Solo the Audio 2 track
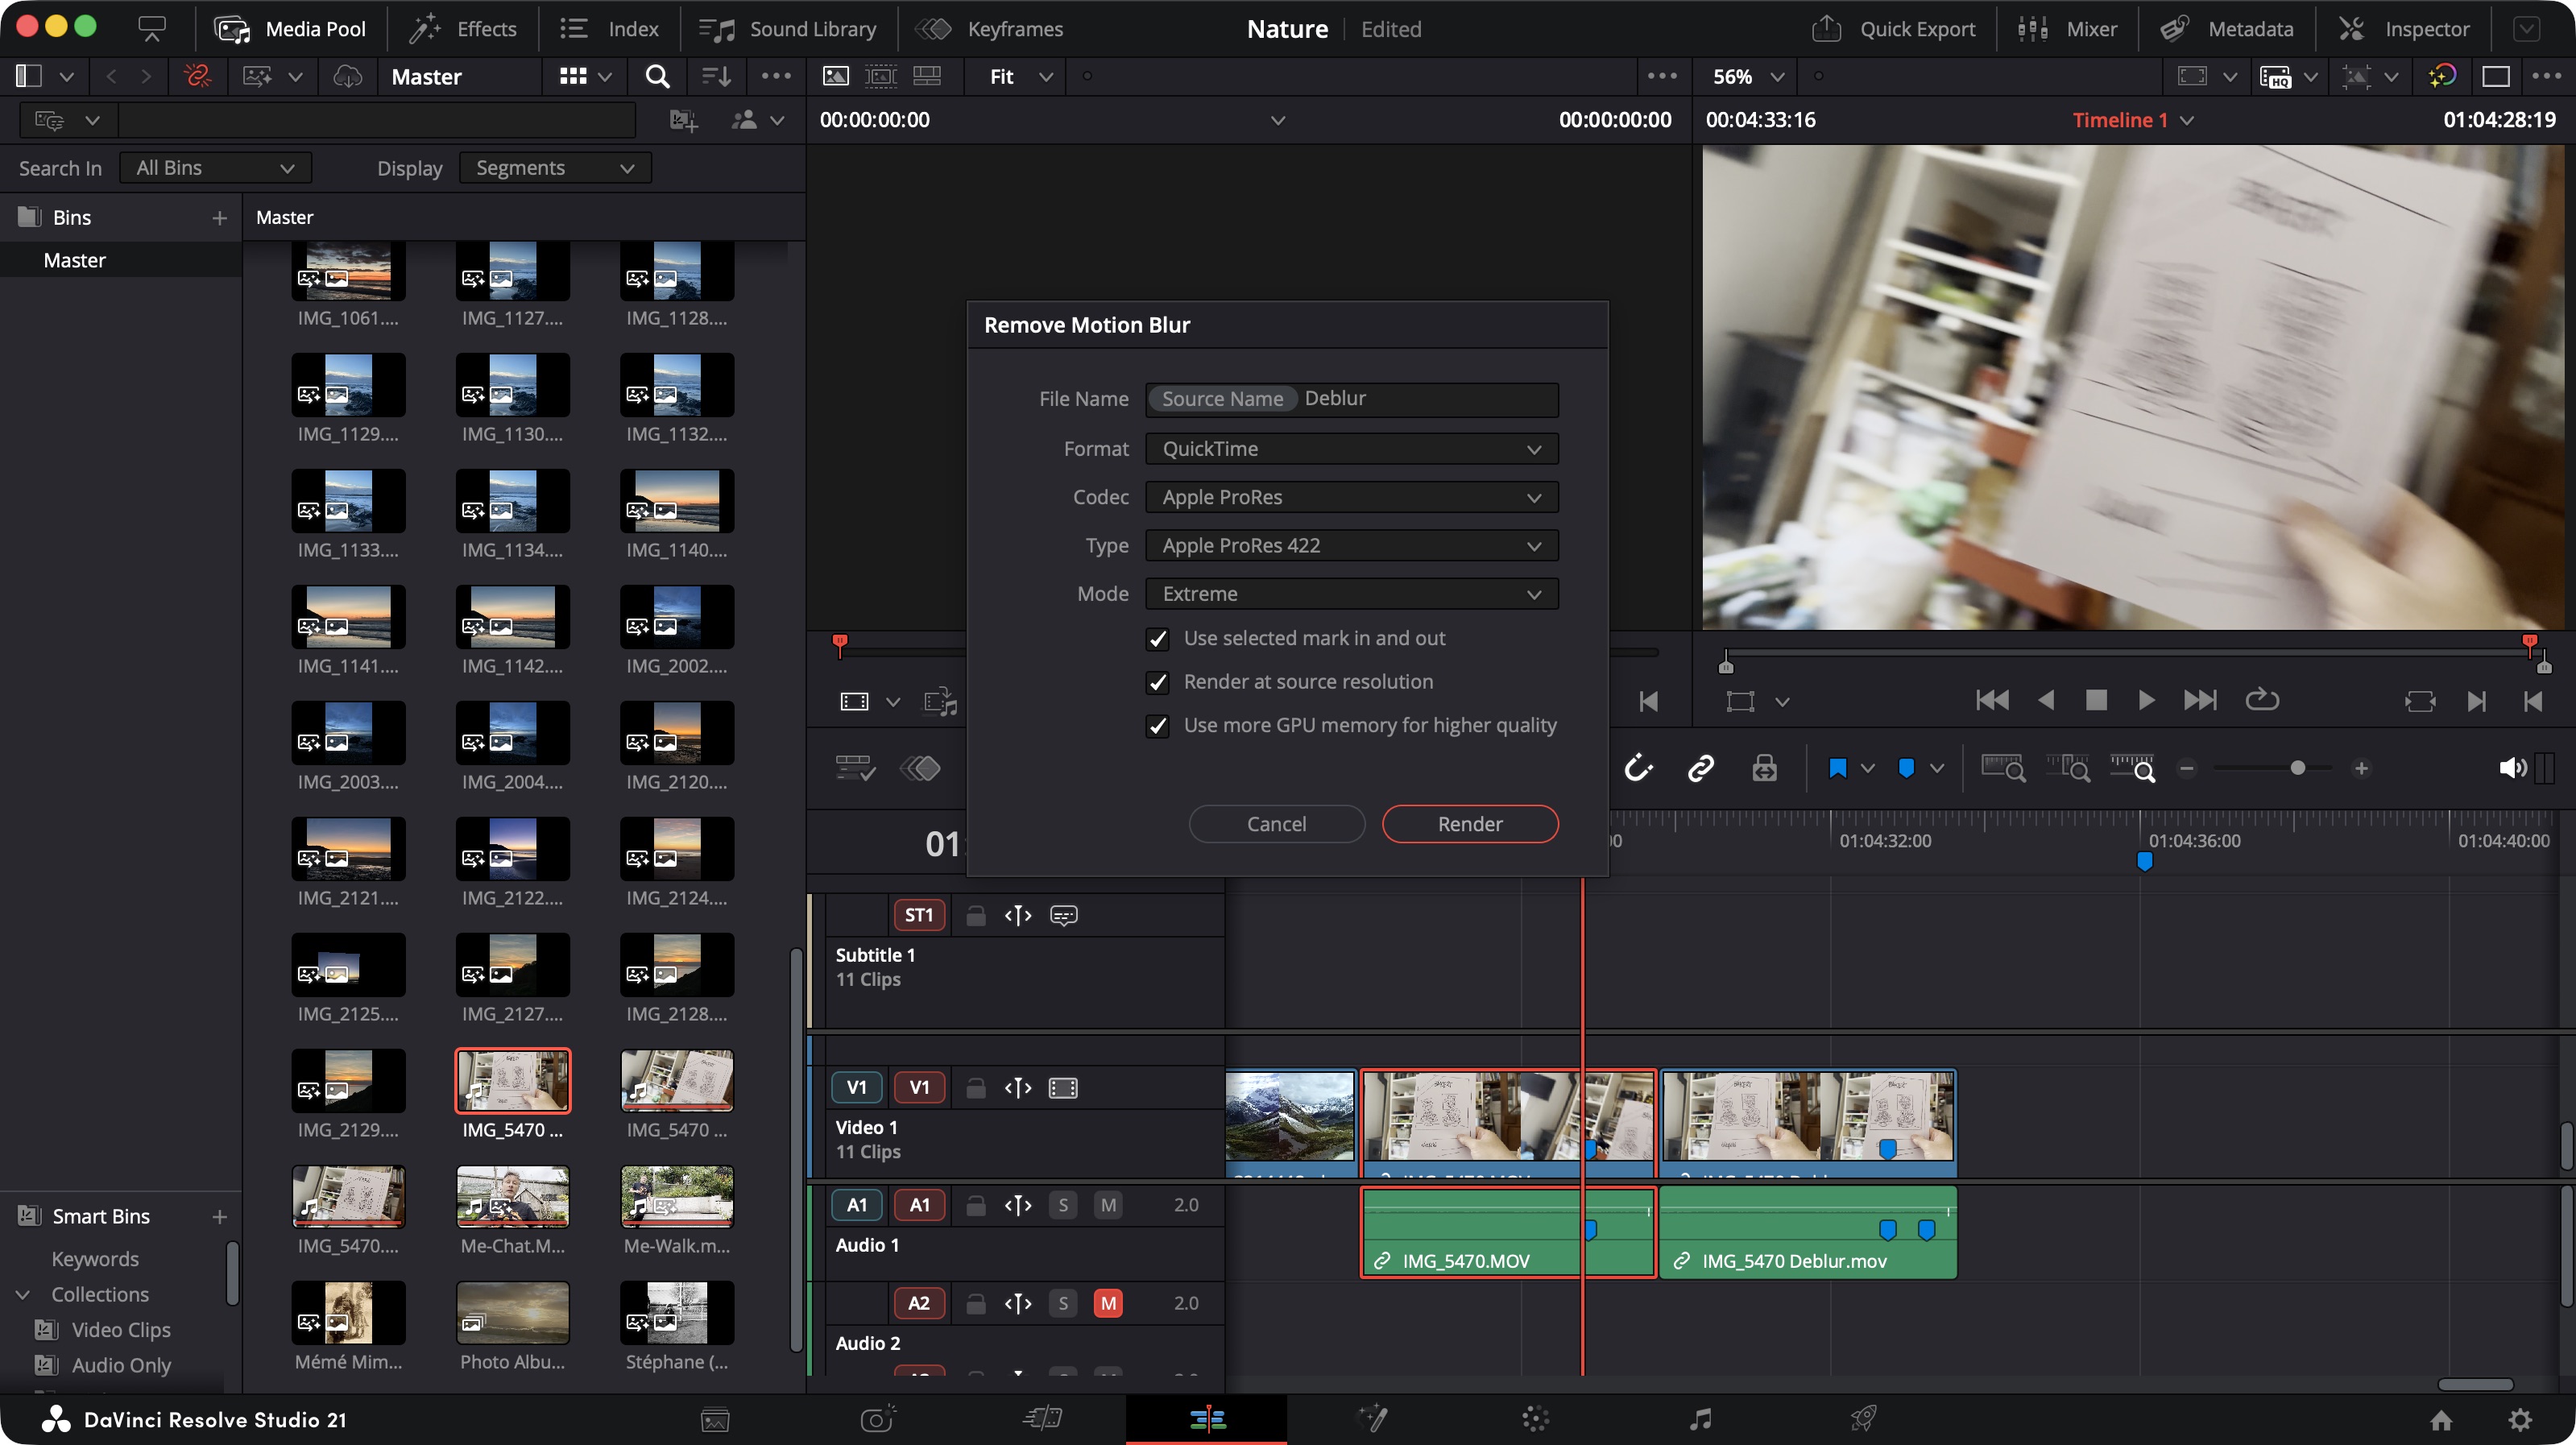The height and width of the screenshot is (1445, 2576). tap(1063, 1303)
